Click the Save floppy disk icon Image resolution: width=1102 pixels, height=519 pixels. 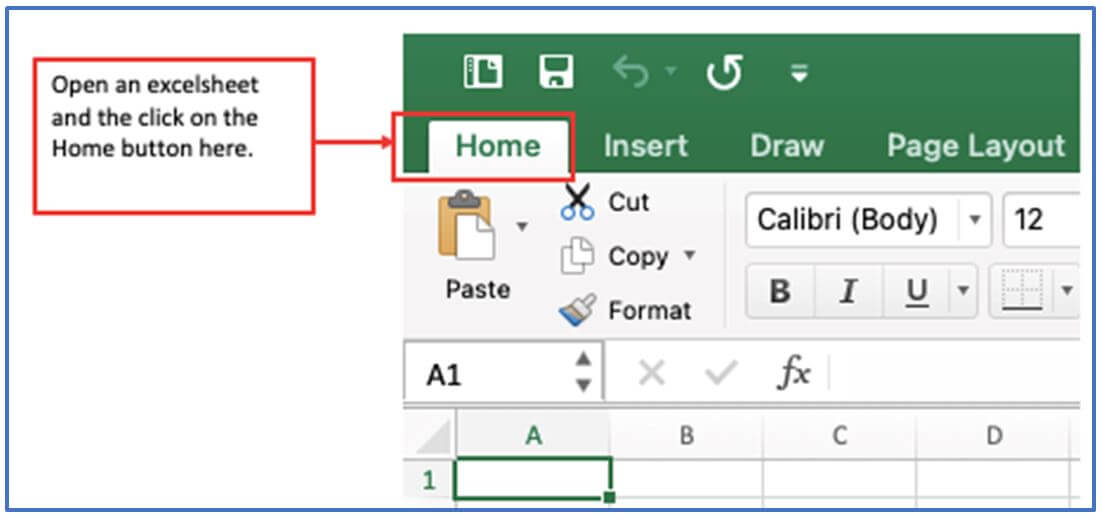pyautogui.click(x=556, y=72)
